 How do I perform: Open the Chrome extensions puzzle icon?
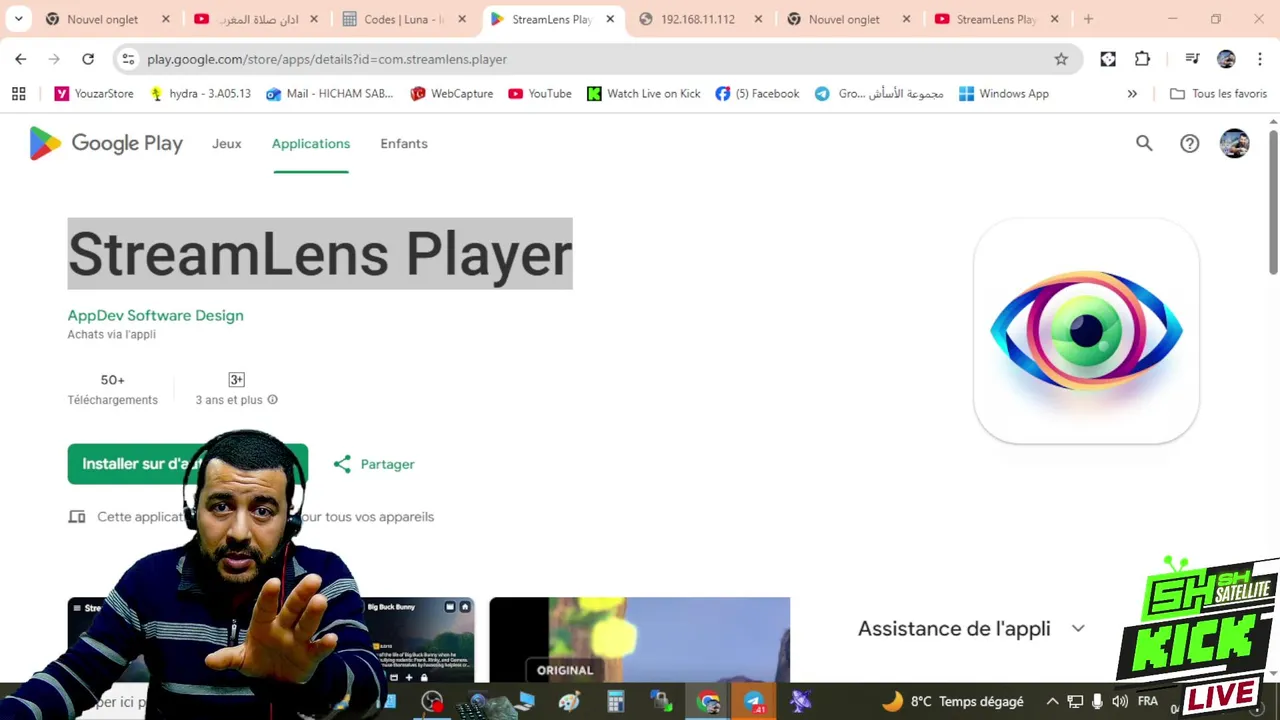coord(1142,59)
